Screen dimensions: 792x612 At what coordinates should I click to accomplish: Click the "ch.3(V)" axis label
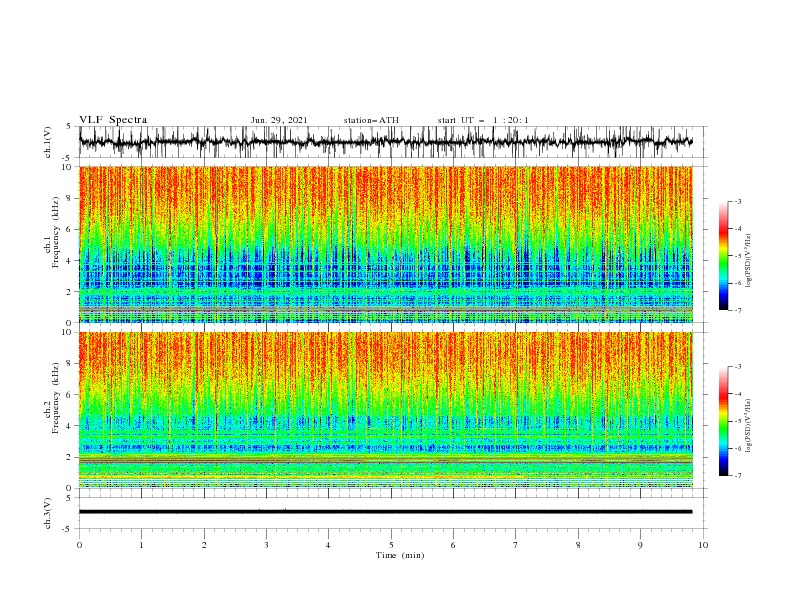(x=48, y=513)
